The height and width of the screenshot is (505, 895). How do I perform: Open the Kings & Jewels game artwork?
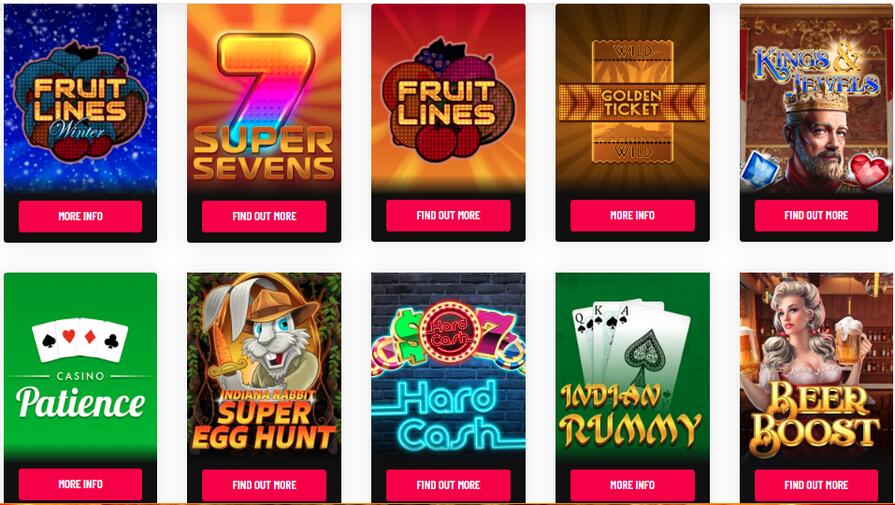pyautogui.click(x=817, y=98)
